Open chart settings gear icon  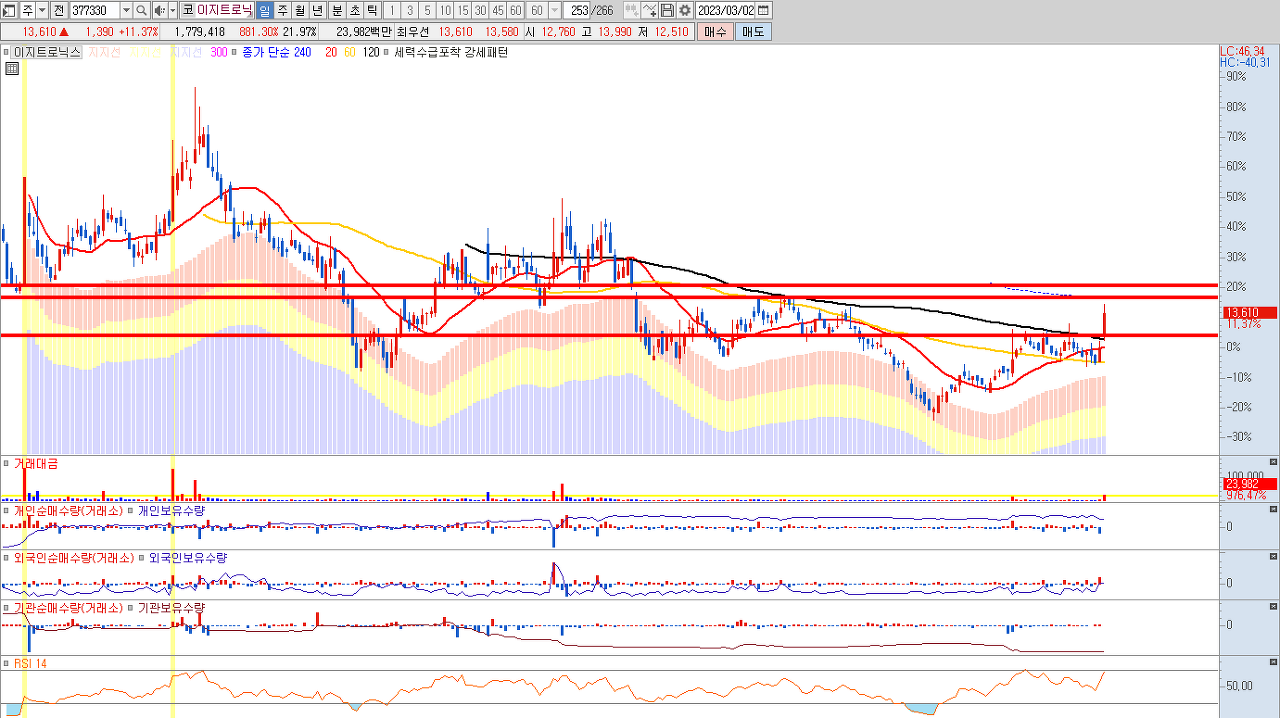pyautogui.click(x=685, y=10)
